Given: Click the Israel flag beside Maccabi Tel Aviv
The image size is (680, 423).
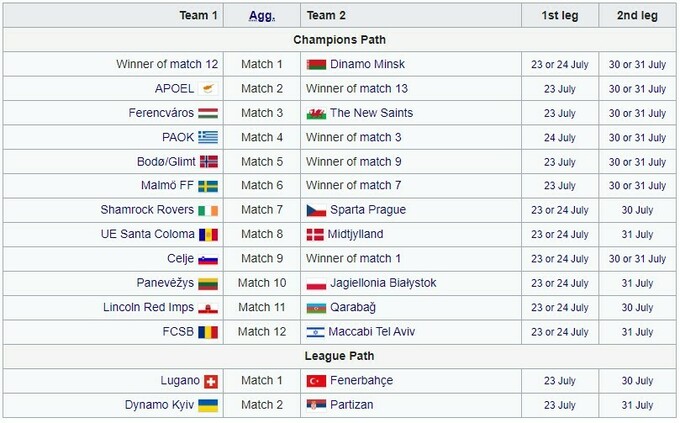Looking at the screenshot, I should (316, 331).
